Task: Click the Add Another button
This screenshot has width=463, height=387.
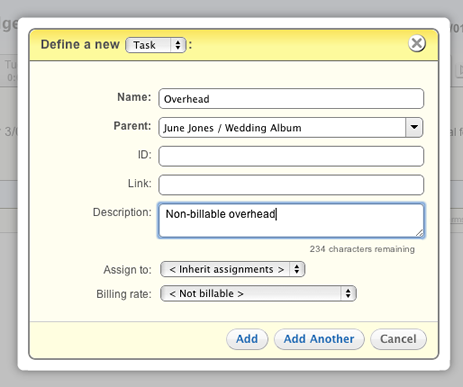Action: 319,339
